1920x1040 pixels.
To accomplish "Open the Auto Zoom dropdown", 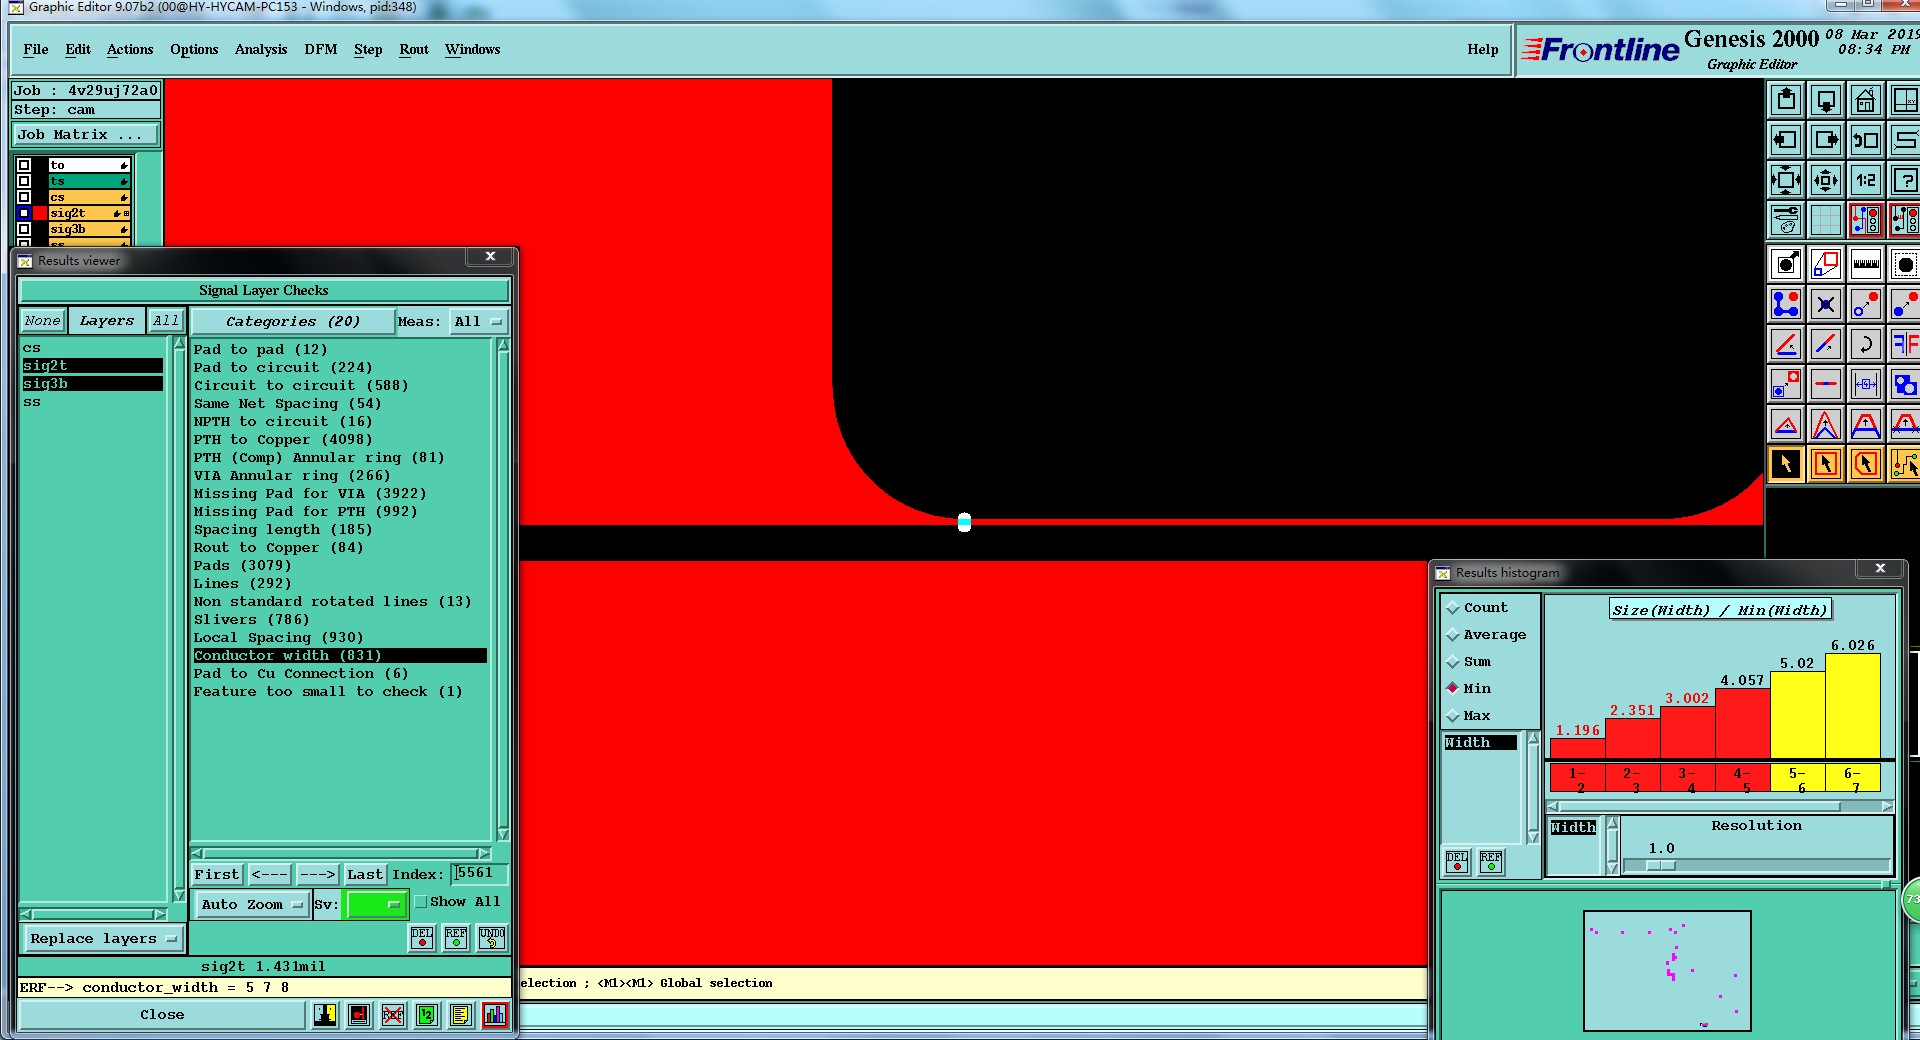I will coord(251,905).
